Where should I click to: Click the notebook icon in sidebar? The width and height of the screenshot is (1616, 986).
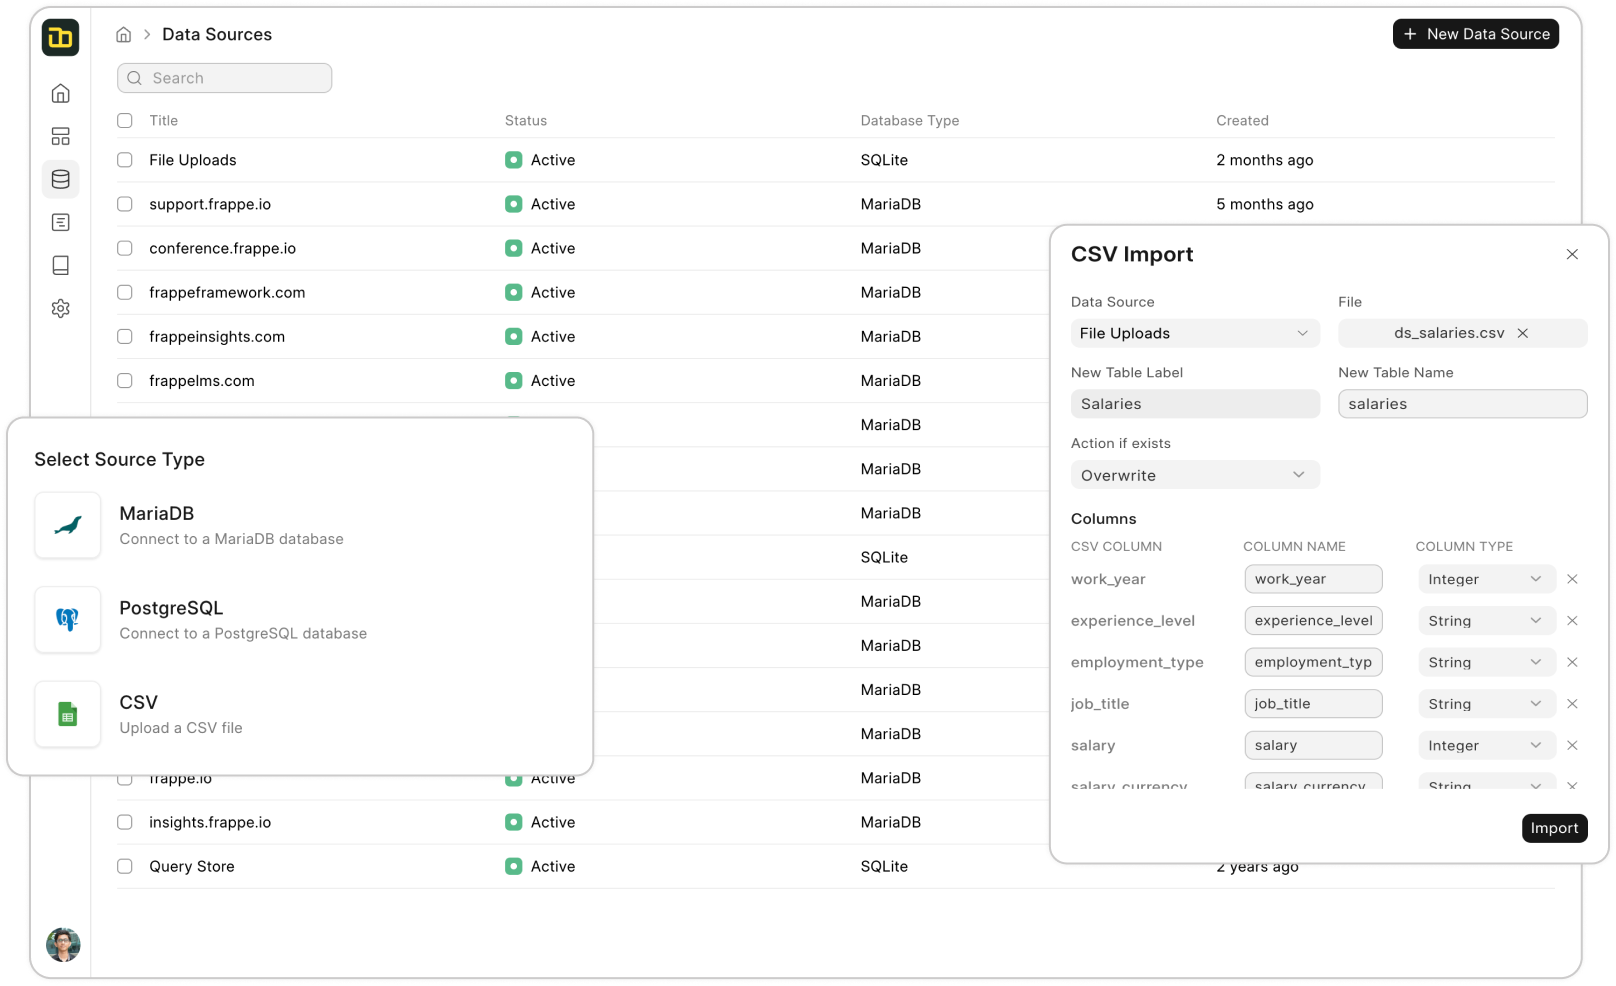point(61,265)
